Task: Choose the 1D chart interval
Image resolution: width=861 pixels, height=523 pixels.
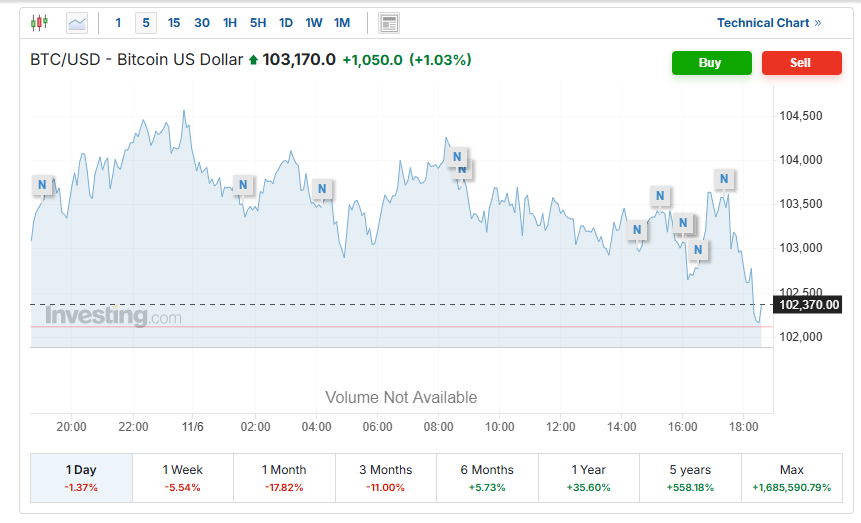Action: click(x=286, y=22)
